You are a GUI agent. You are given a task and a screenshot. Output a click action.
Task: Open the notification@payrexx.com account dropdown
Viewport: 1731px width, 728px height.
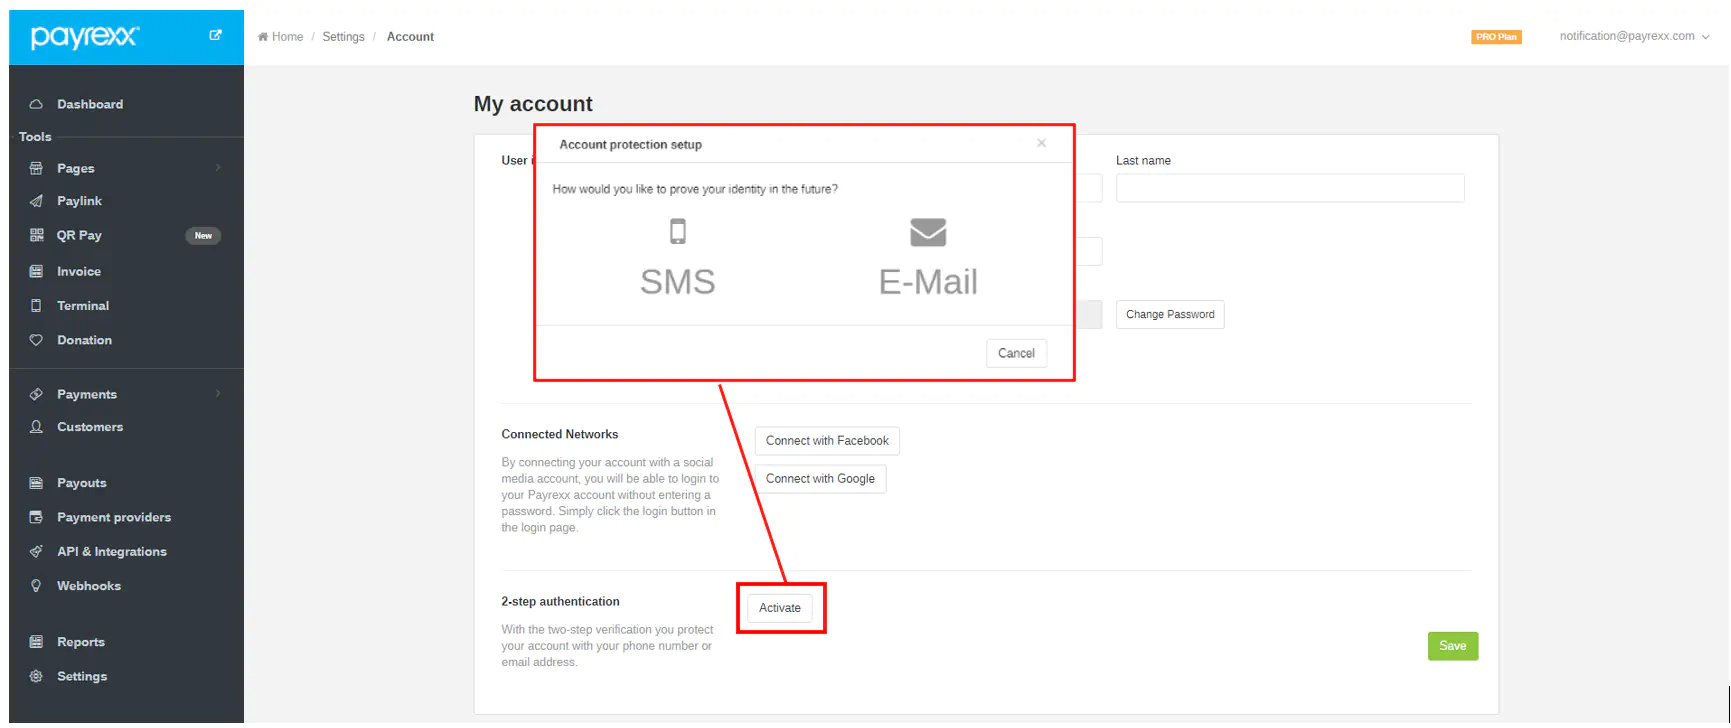click(x=1634, y=36)
